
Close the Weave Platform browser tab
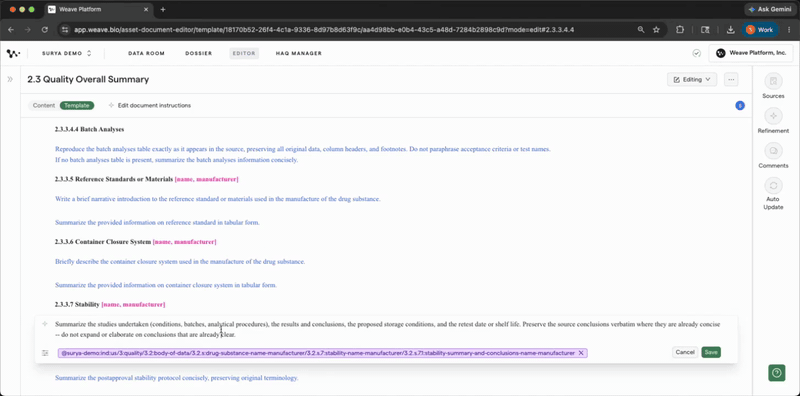(x=146, y=9)
